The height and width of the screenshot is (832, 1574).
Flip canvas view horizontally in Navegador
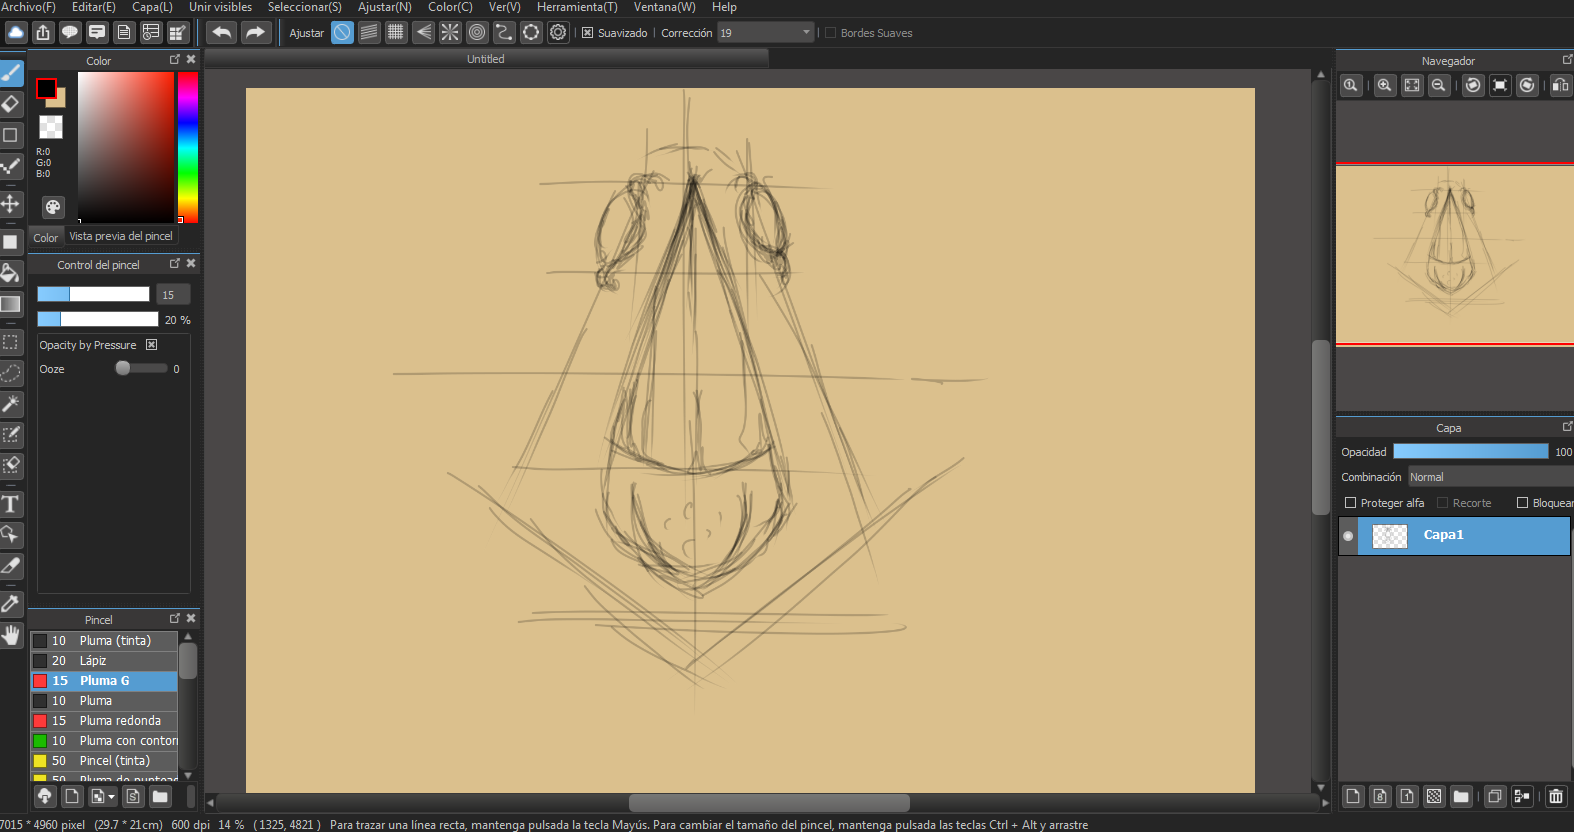(x=1561, y=86)
